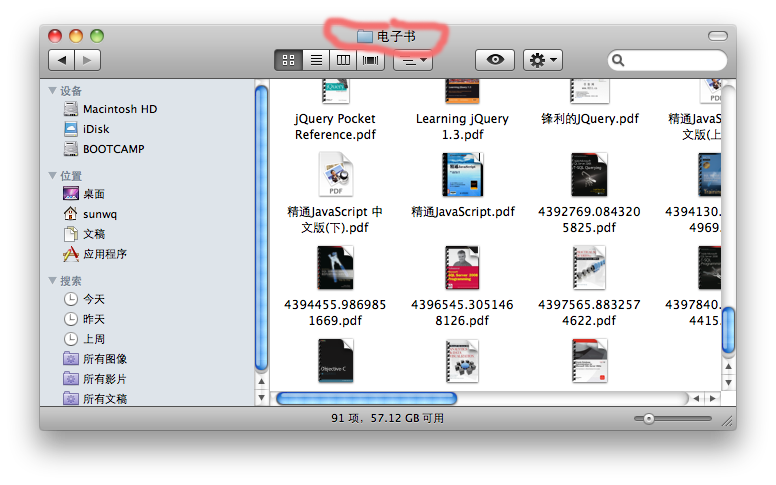The width and height of the screenshot is (776, 485).
Task: Select 所有文稿 smart folder
Action: [x=95, y=398]
